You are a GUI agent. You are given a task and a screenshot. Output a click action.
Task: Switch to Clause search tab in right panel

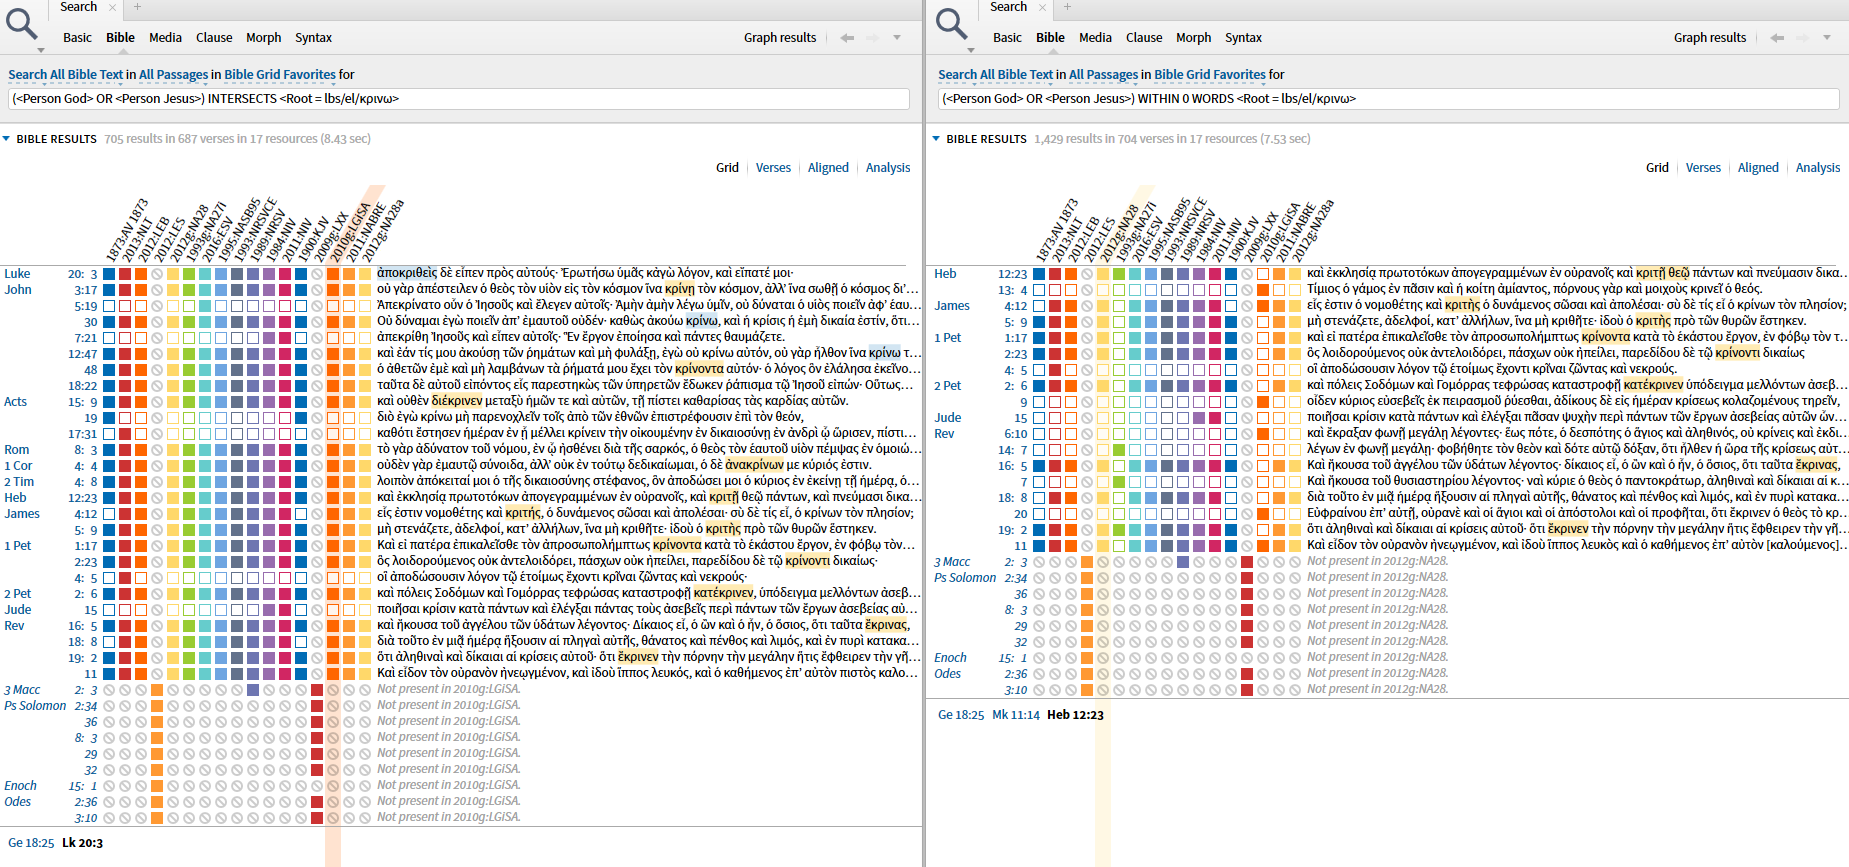click(x=1144, y=38)
